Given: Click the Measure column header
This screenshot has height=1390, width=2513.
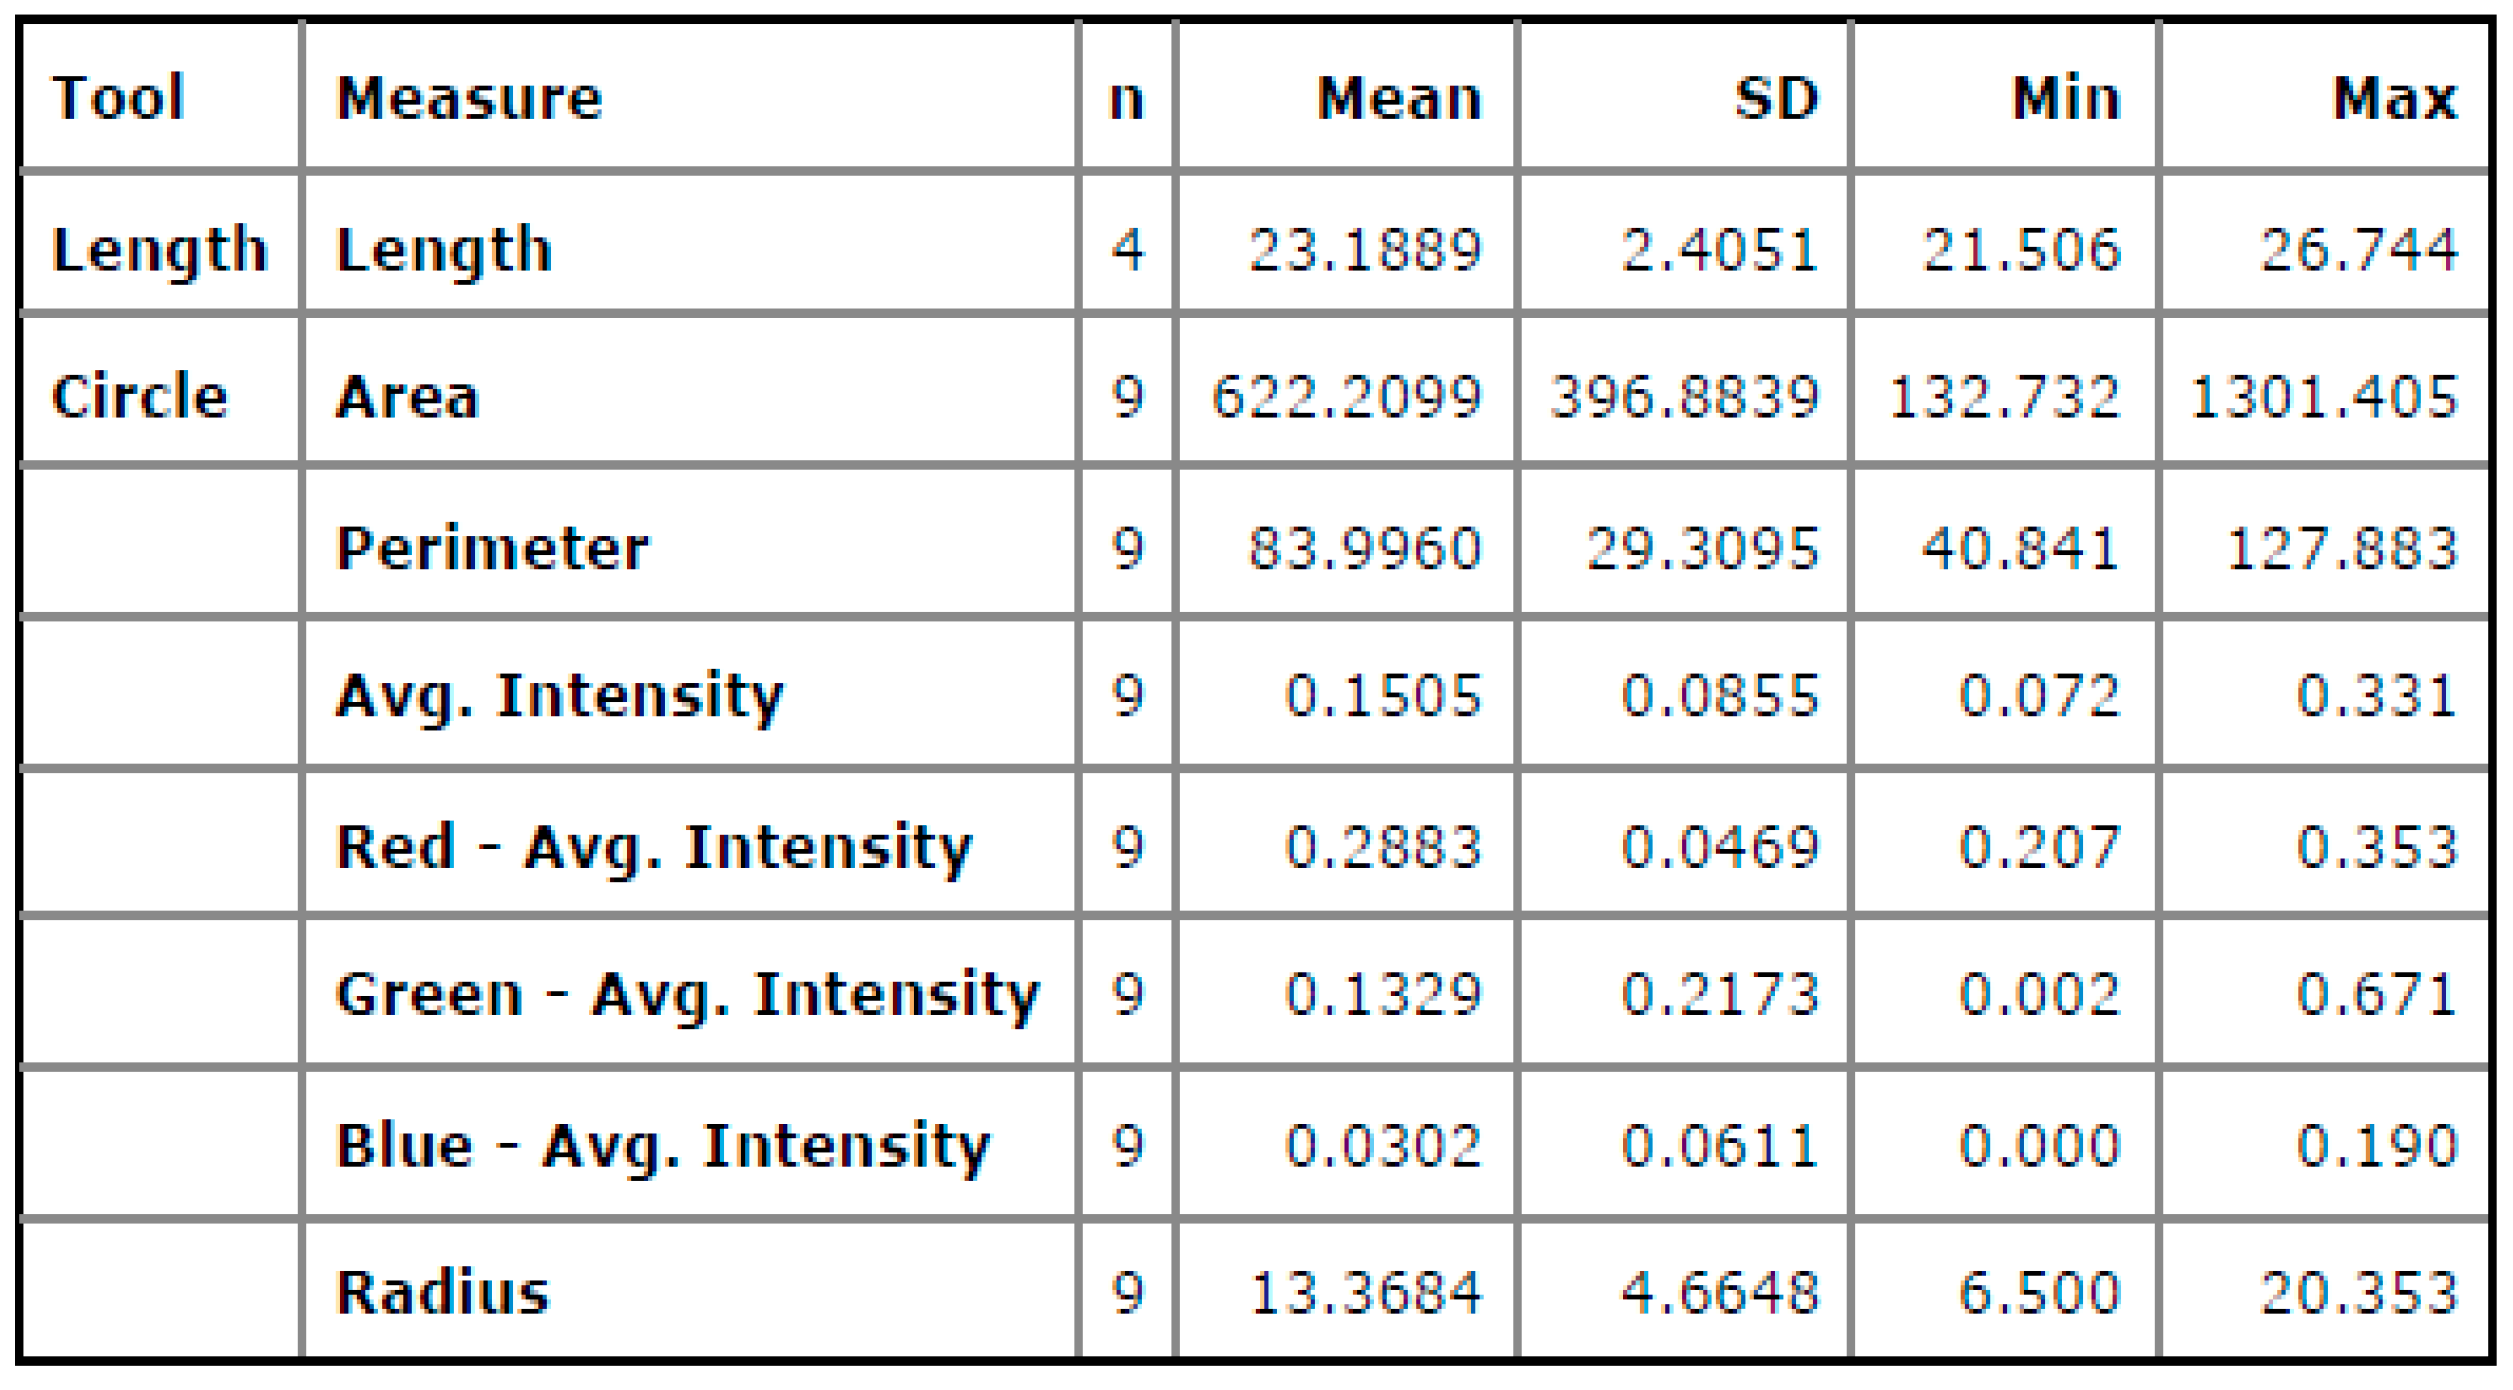Looking at the screenshot, I should coord(470,98).
